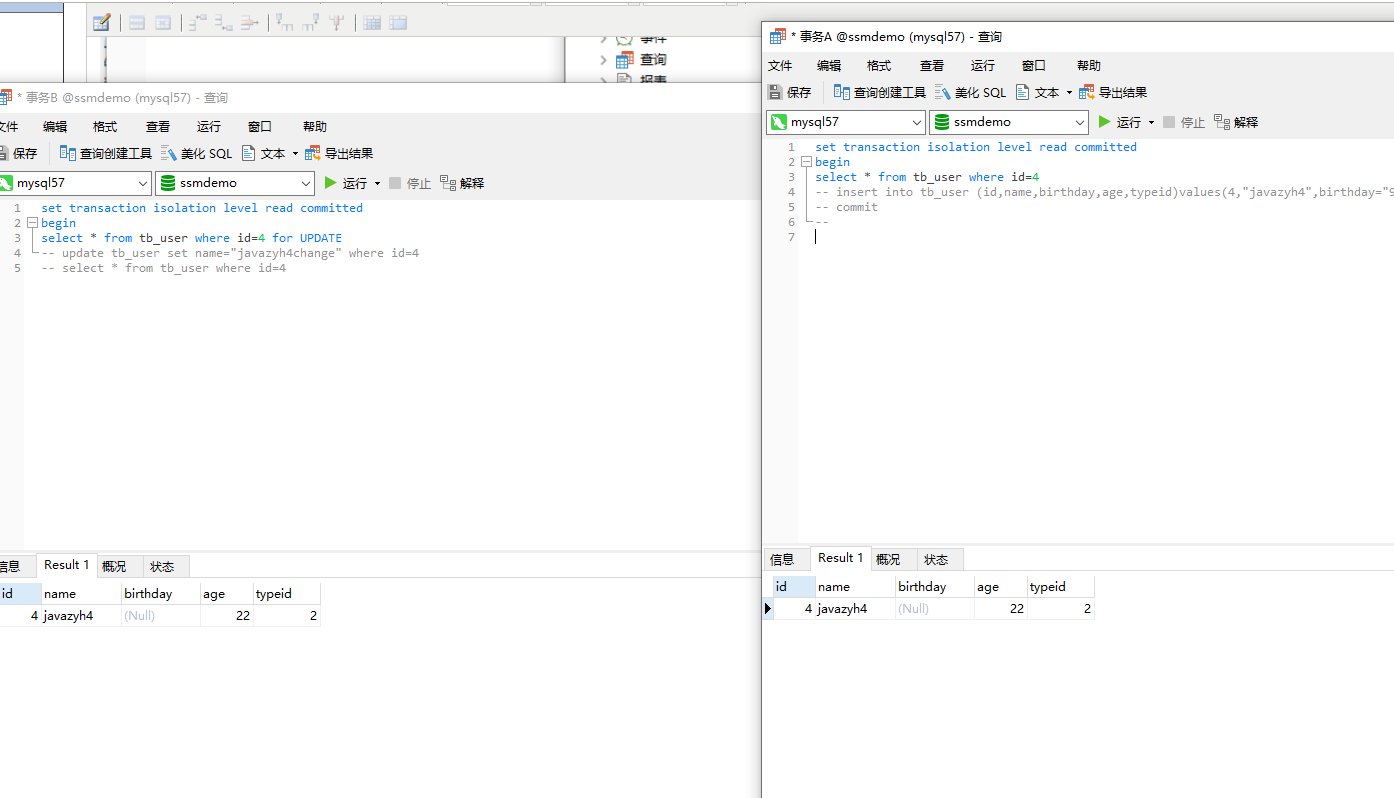Run the query in the 事务A window
Screen dimensions: 1394x798
[x=1119, y=122]
